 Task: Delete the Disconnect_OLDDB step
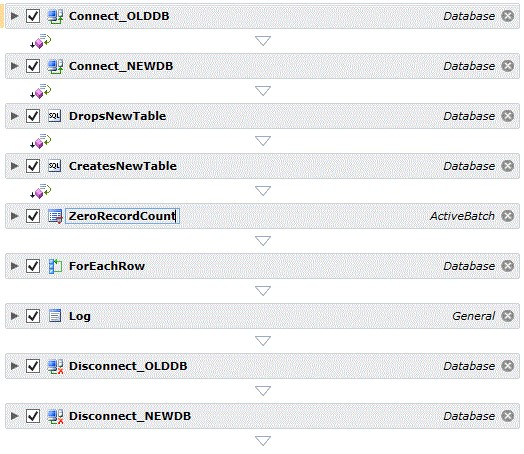[508, 366]
